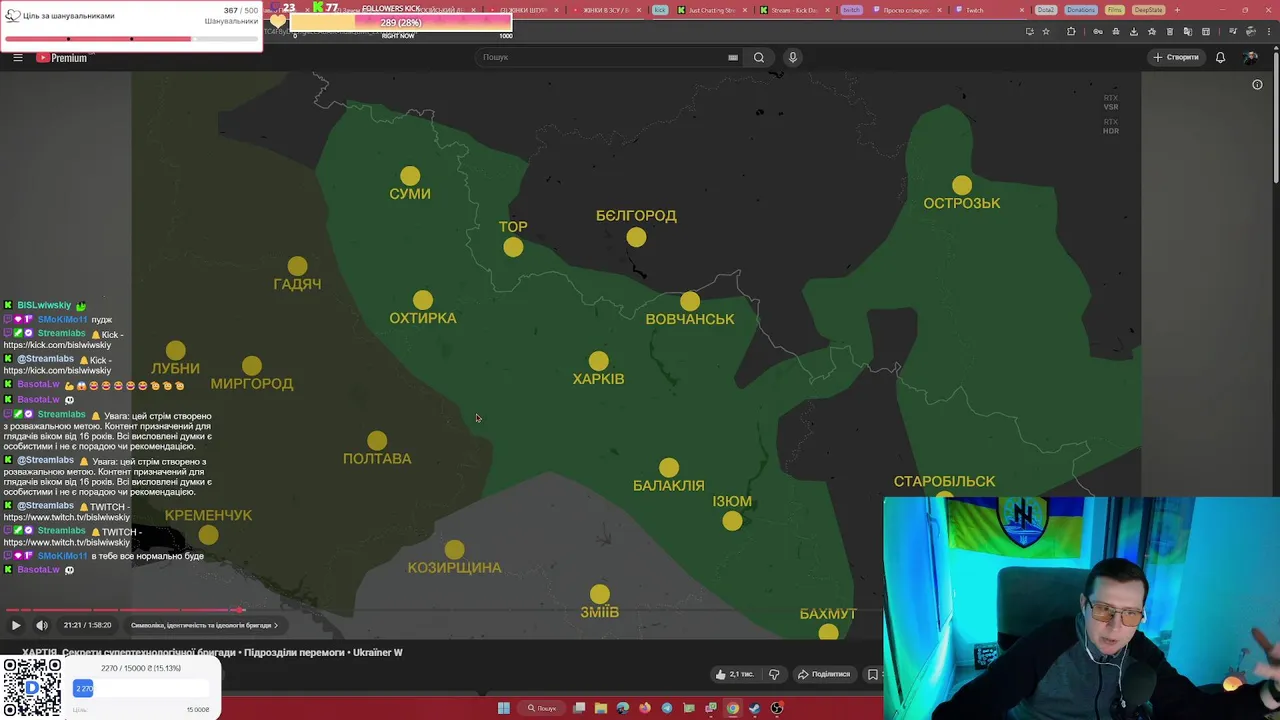Viewport: 1280px width, 720px height.
Task: Open the browser extensions puzzle icon
Action: pyautogui.click(x=1071, y=32)
